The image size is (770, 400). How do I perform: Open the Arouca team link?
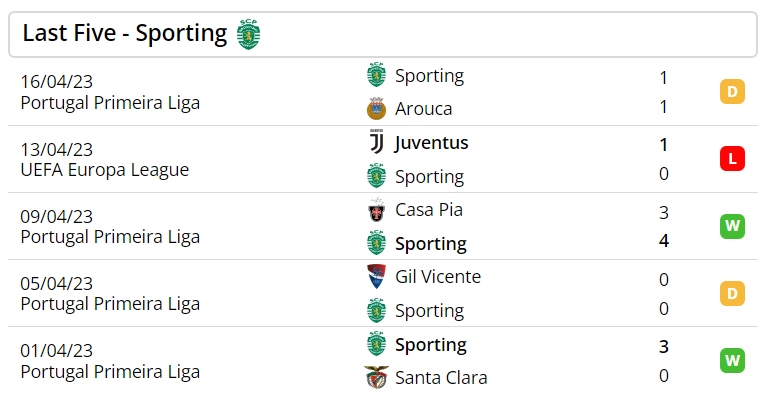pyautogui.click(x=424, y=109)
